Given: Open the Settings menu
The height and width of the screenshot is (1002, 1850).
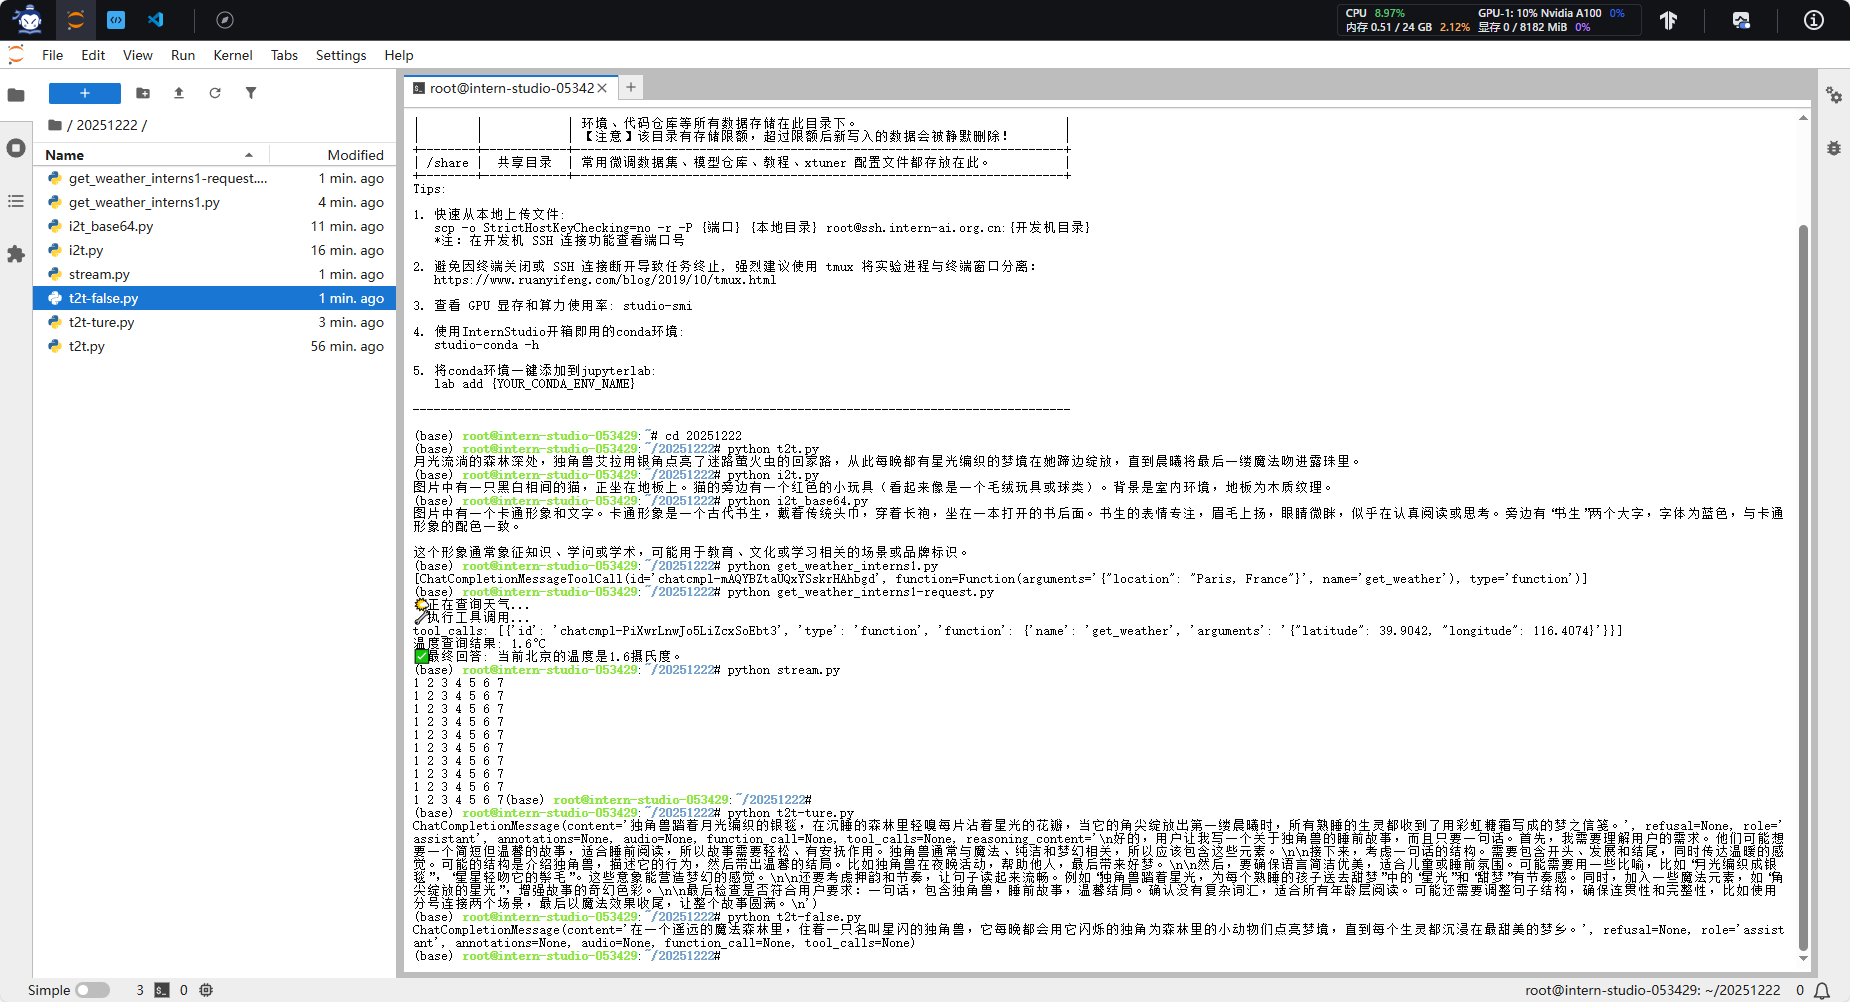Looking at the screenshot, I should click(x=340, y=55).
